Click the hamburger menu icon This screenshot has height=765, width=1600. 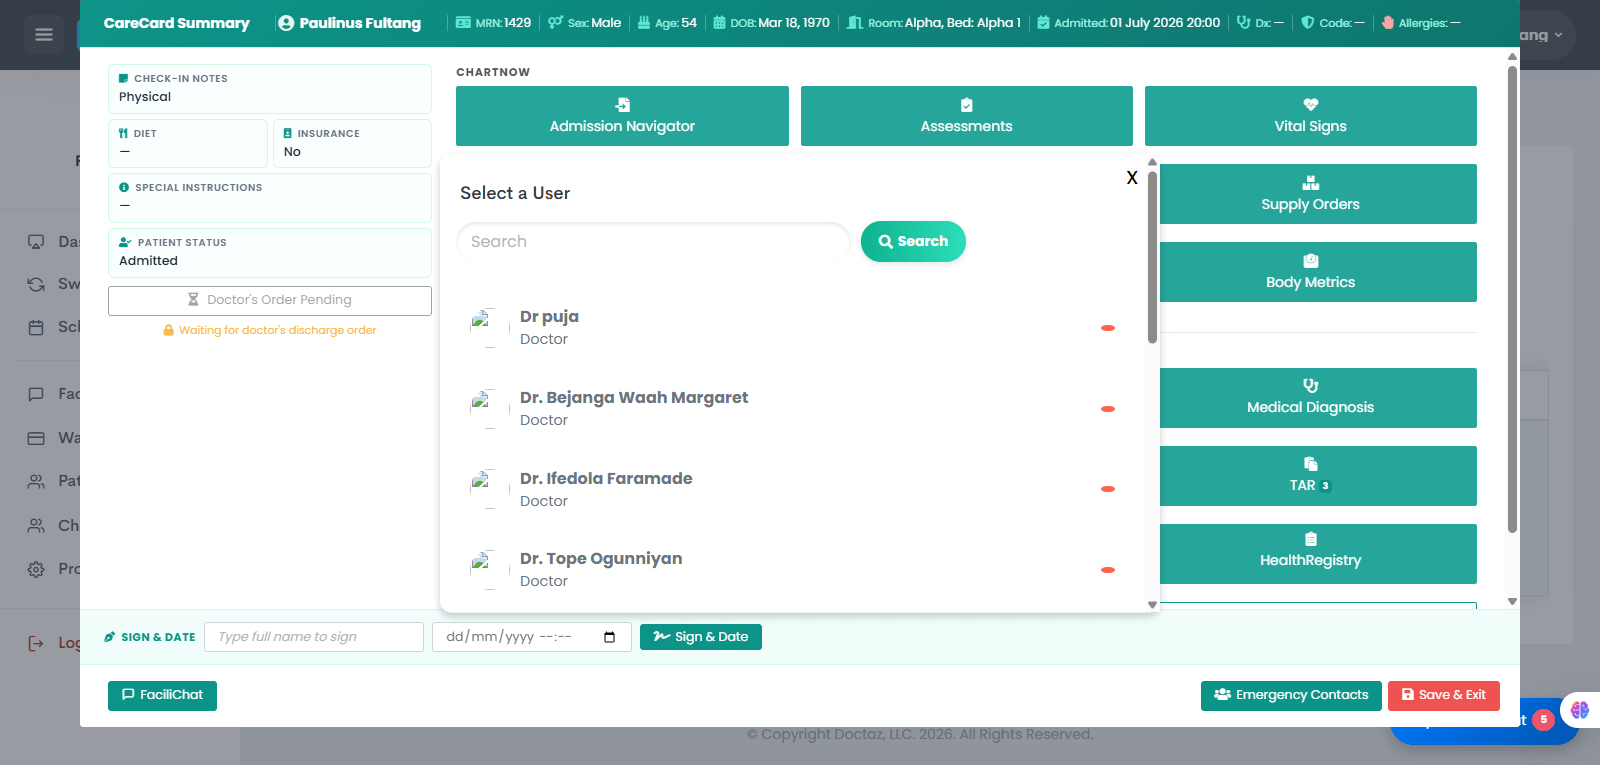(44, 35)
